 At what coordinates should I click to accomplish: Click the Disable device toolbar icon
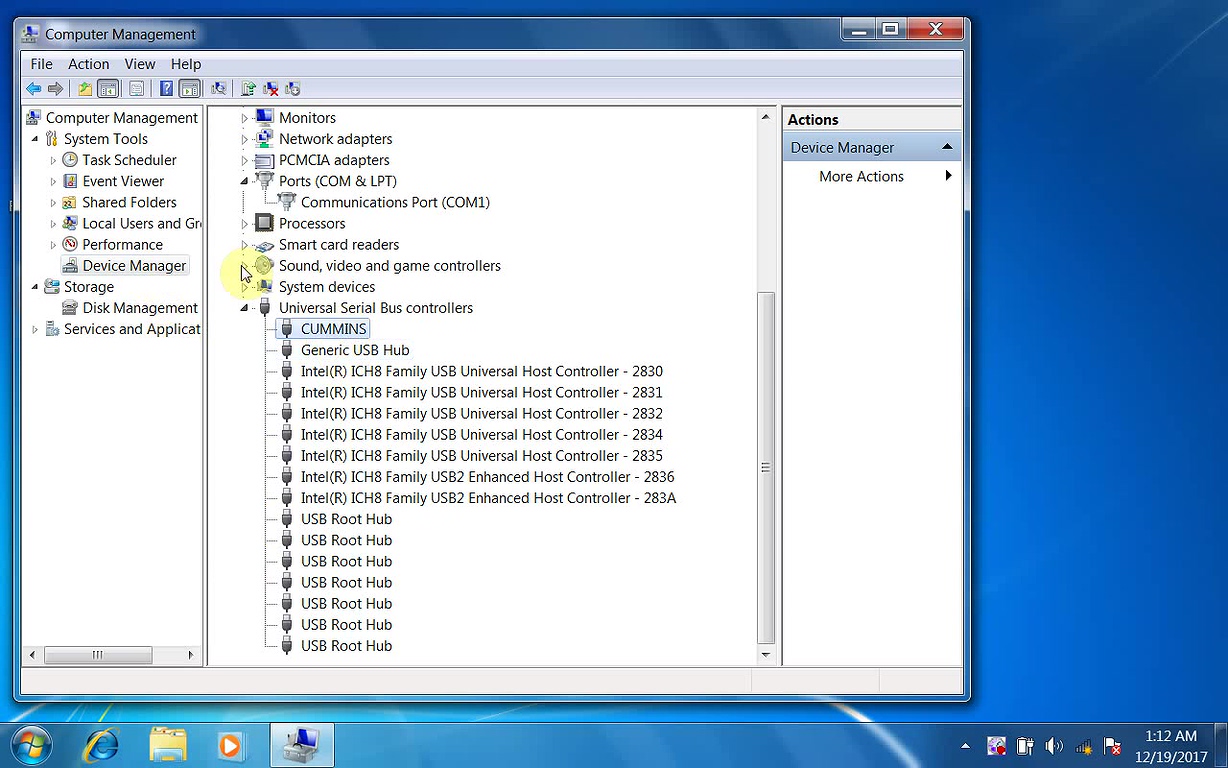click(x=292, y=89)
